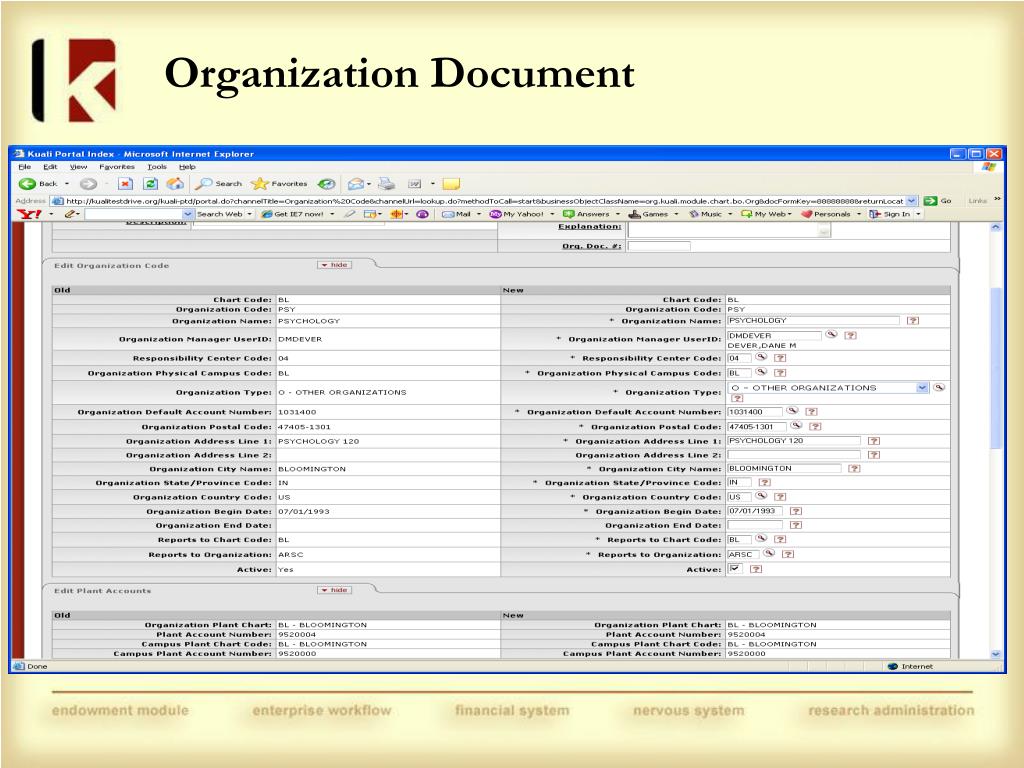Open the Tools menu
The width and height of the screenshot is (1024, 768).
(157, 167)
